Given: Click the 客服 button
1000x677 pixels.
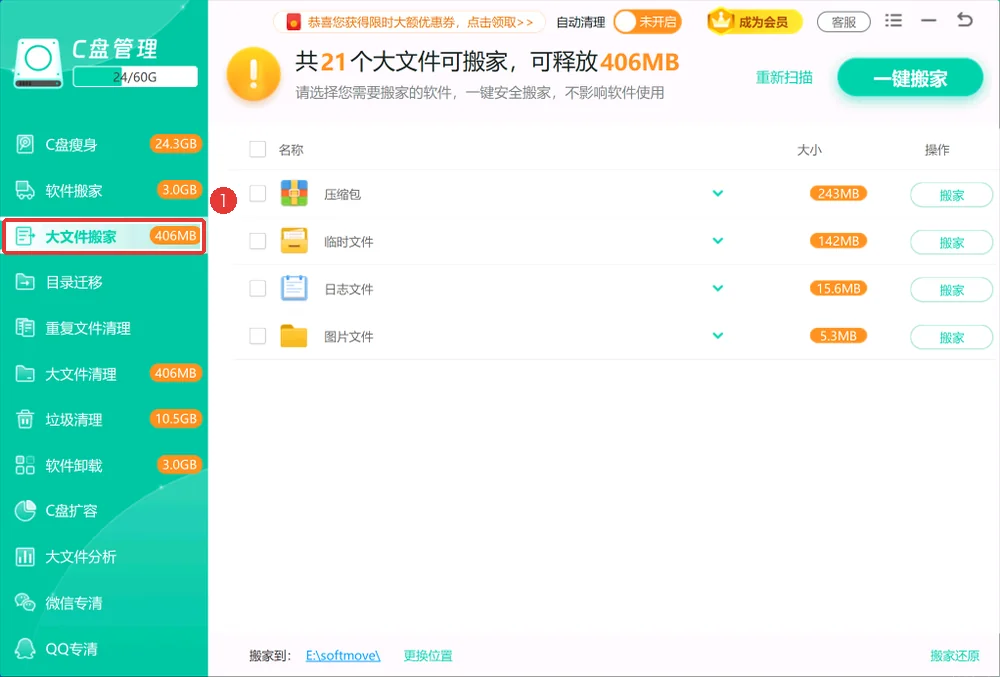Looking at the screenshot, I should 844,22.
